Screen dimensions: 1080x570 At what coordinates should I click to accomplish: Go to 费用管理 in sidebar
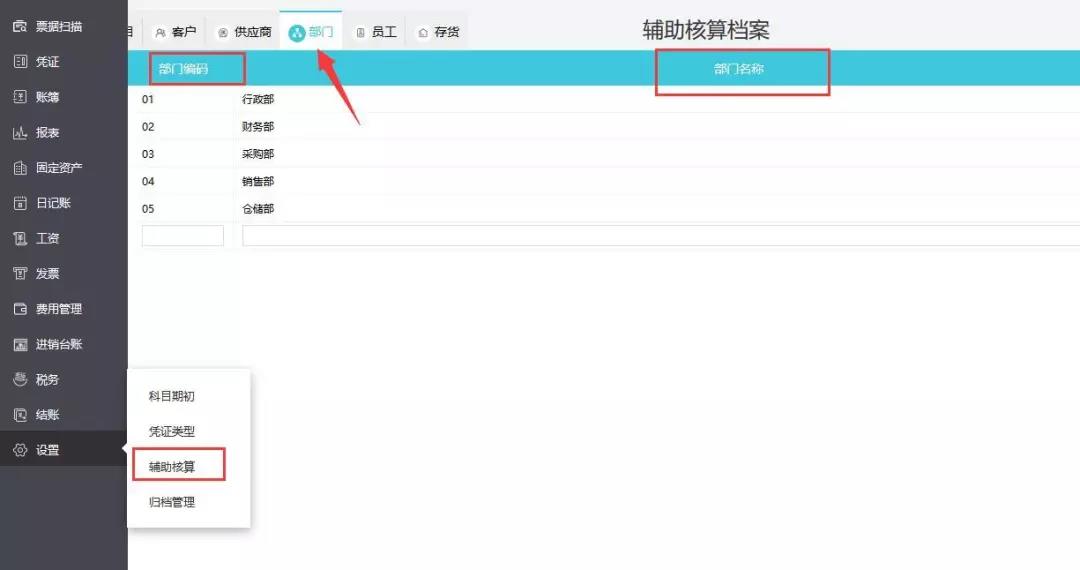pos(59,309)
